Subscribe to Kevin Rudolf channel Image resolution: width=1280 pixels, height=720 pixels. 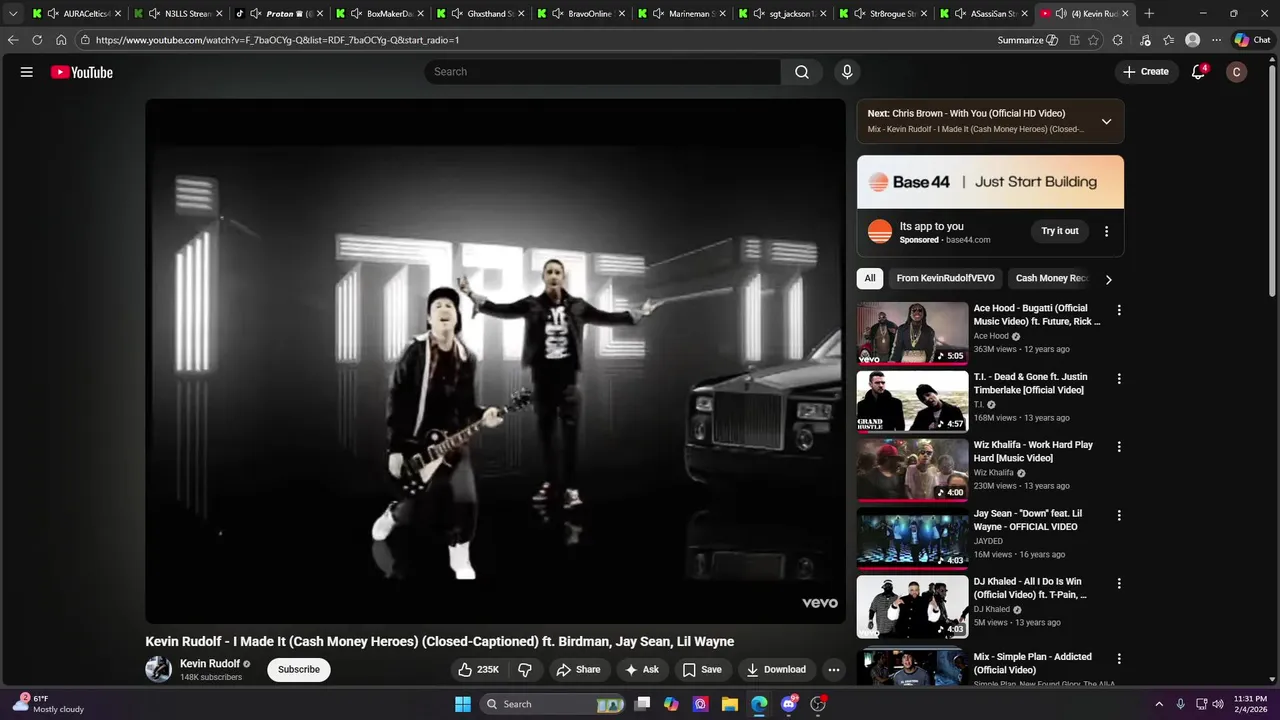coord(299,670)
